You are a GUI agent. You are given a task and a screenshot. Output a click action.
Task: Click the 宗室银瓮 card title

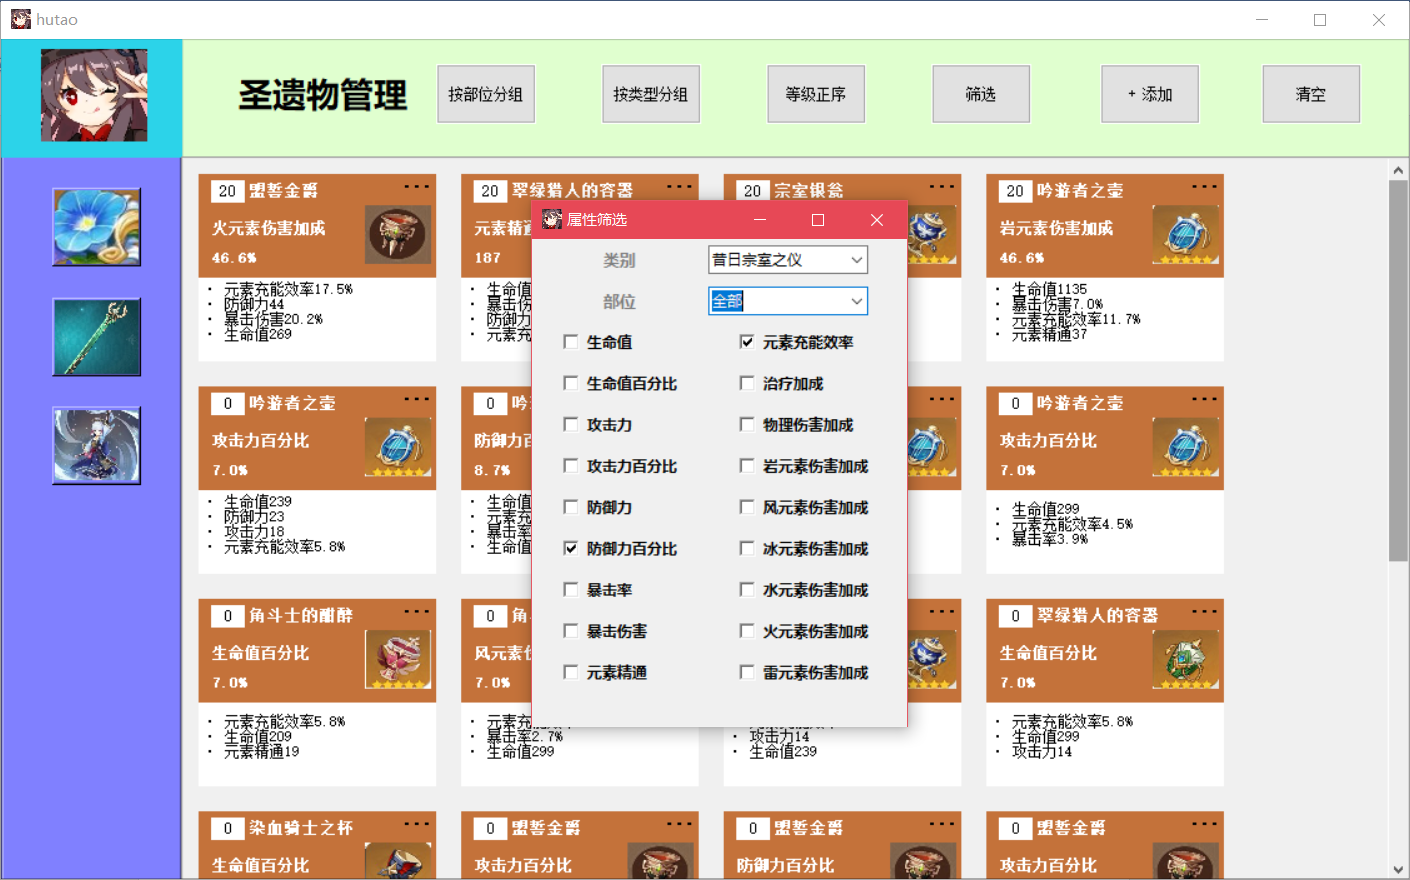tap(809, 191)
